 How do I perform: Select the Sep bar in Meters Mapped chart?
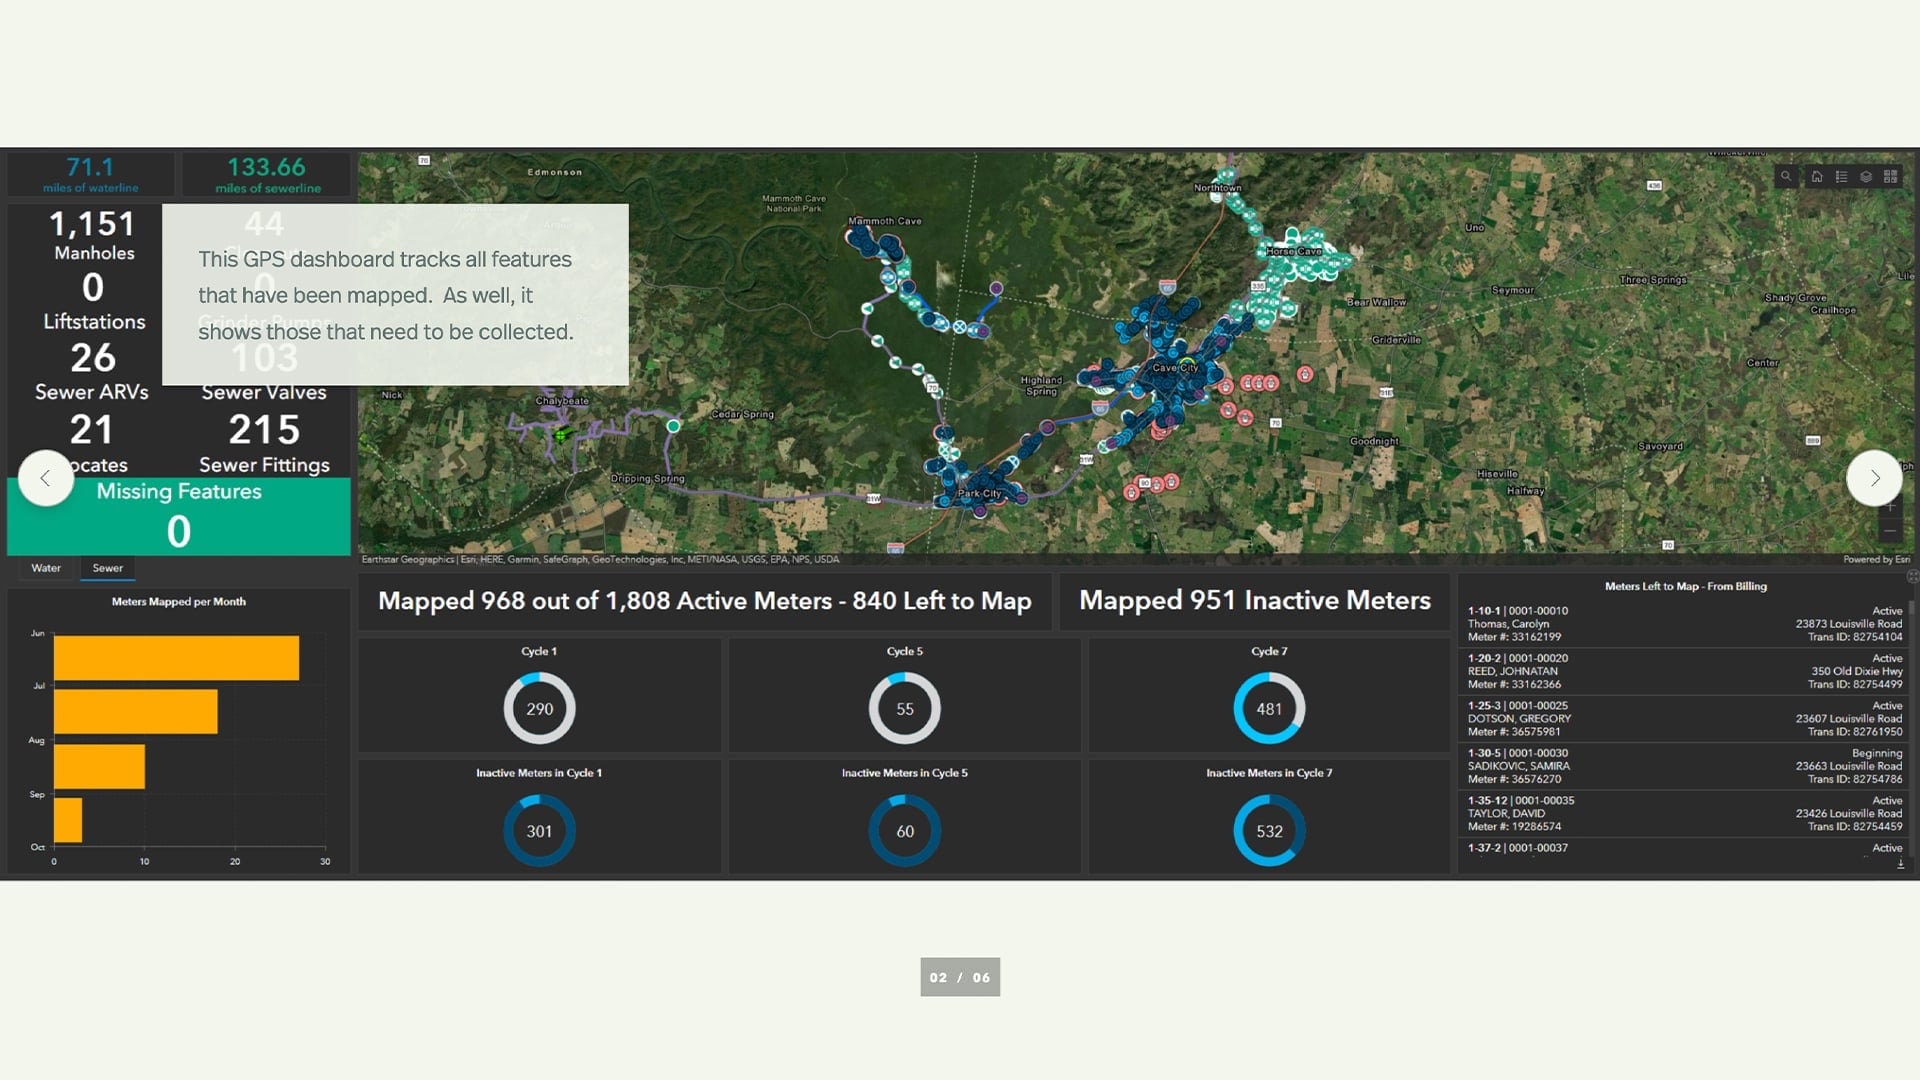click(x=68, y=820)
